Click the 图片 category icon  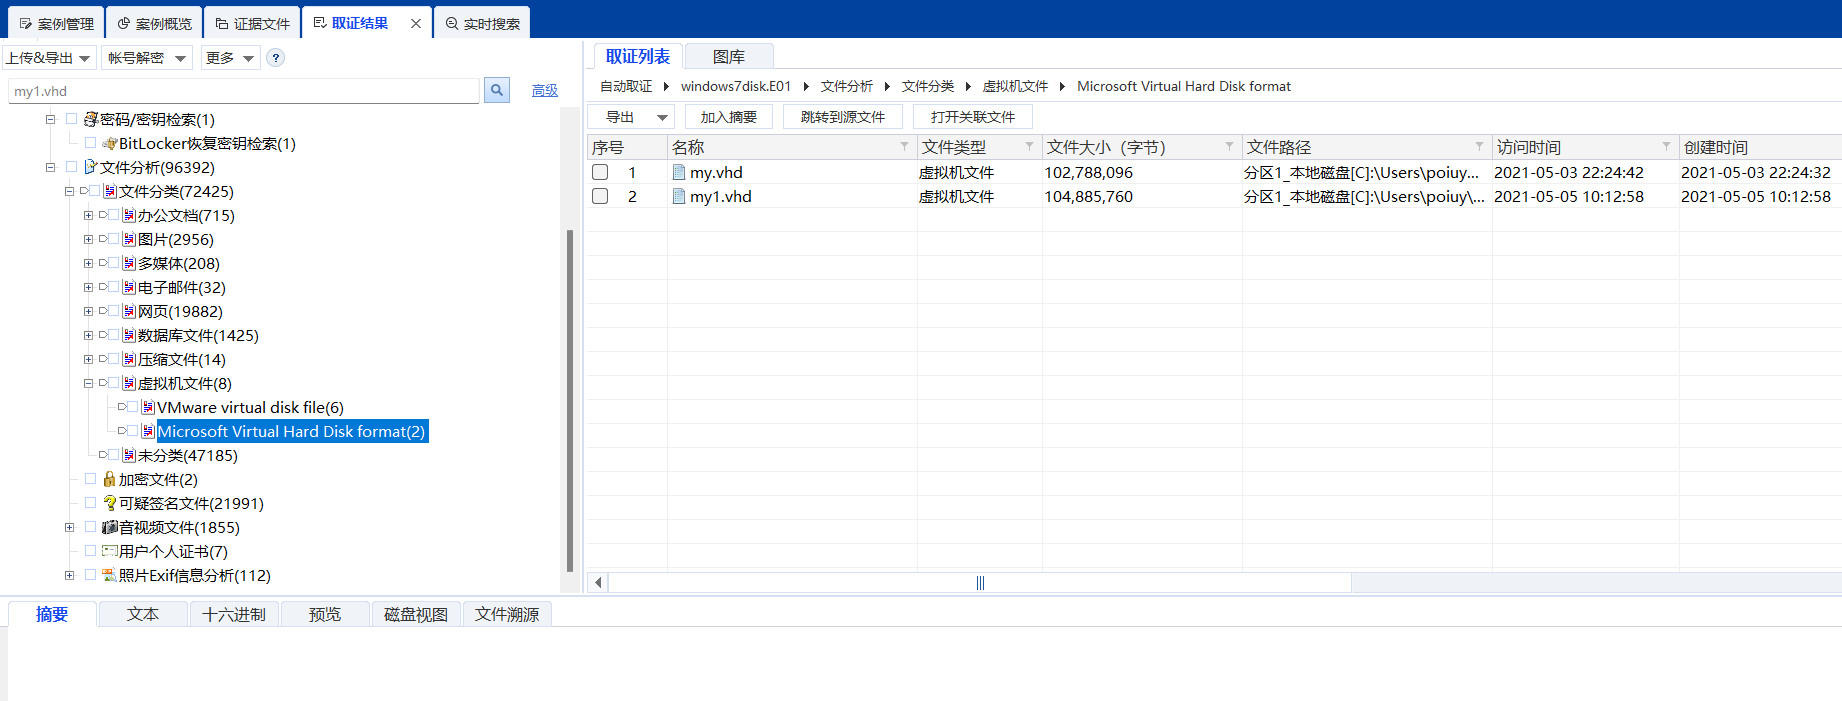(x=129, y=239)
